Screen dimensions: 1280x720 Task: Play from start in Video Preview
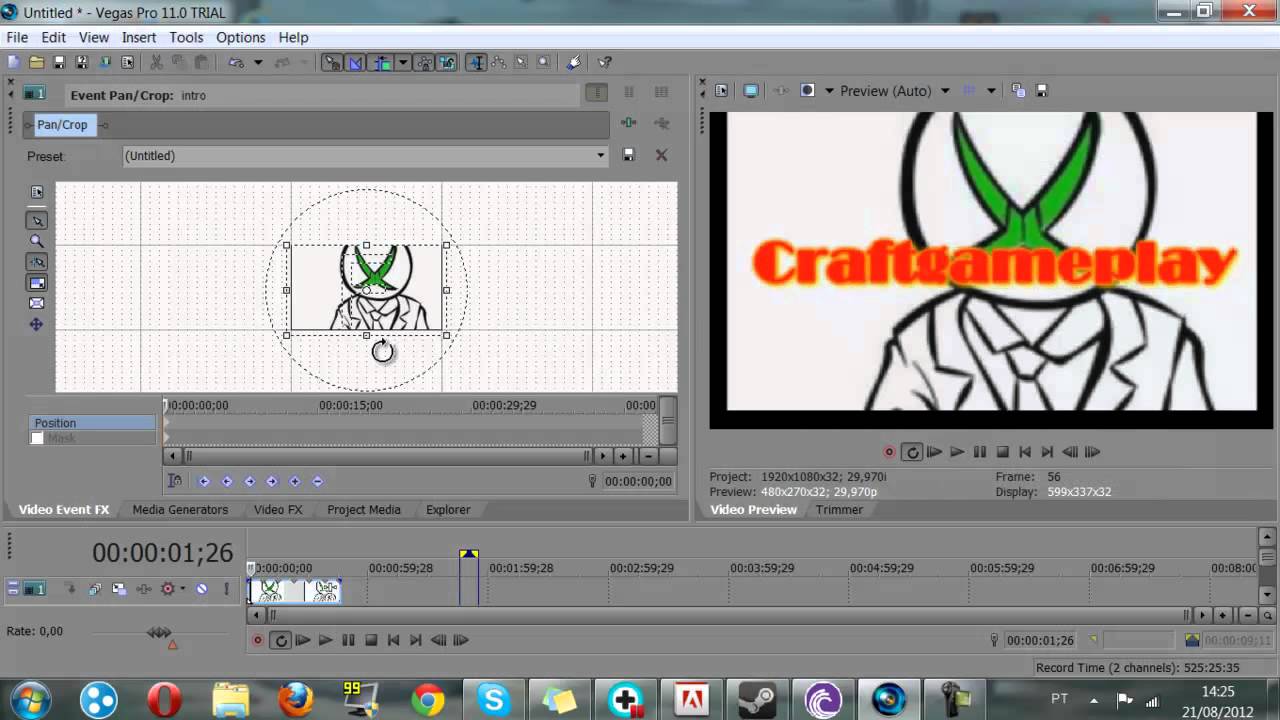[934, 452]
